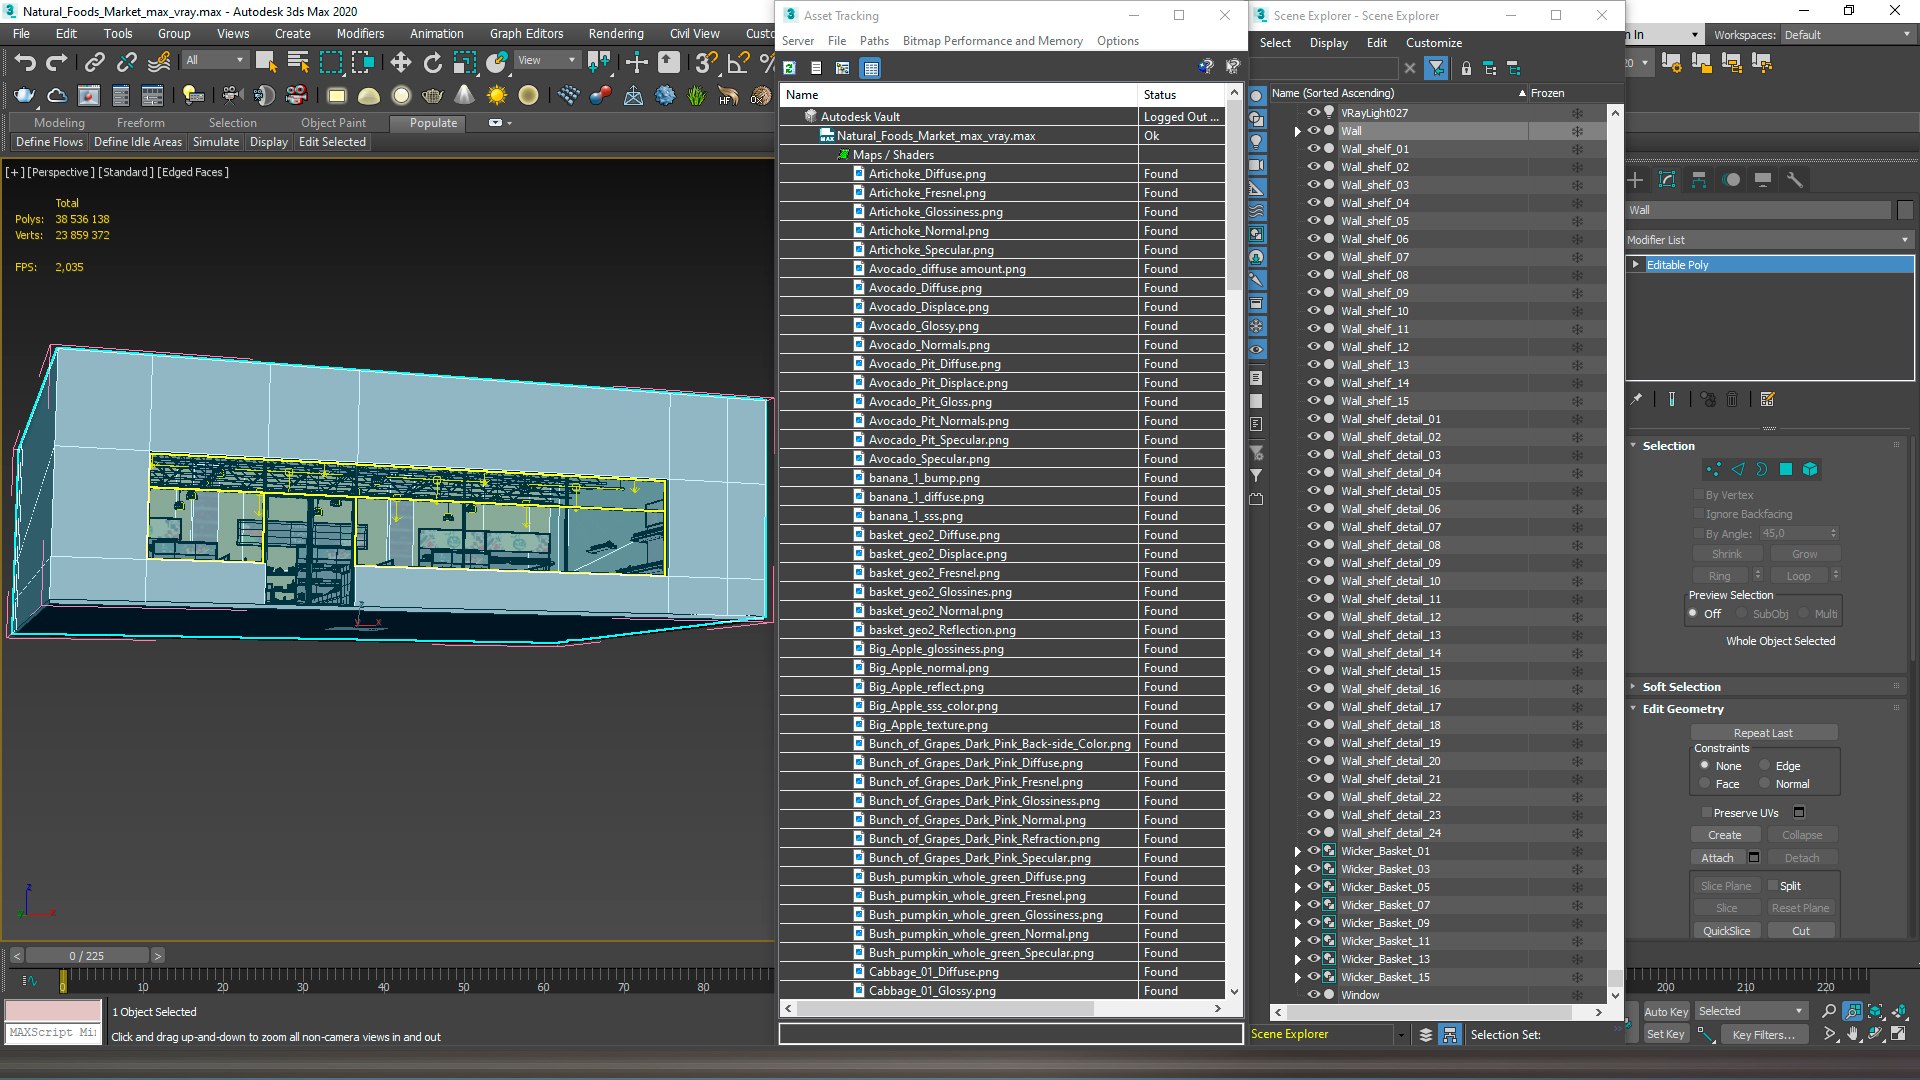Click Pin Stack icon under modifier stack
Screen dimensions: 1920x1080
1636,399
